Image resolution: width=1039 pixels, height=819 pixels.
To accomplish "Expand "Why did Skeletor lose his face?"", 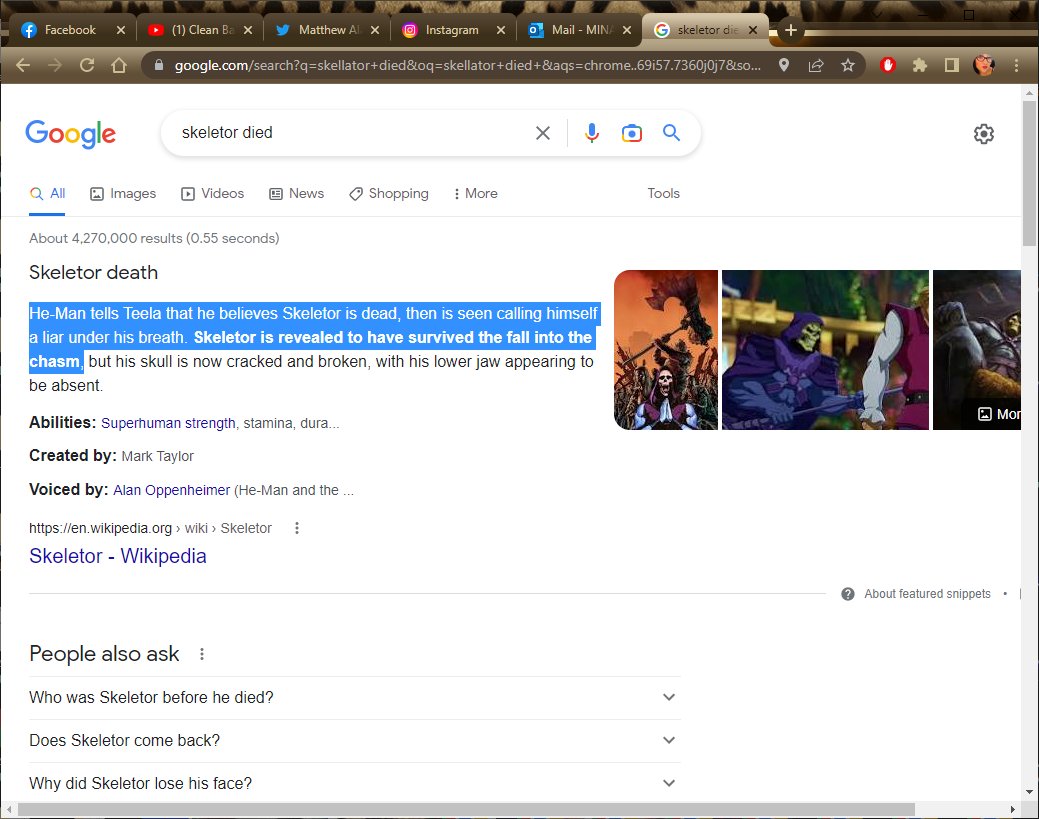I will pos(355,783).
